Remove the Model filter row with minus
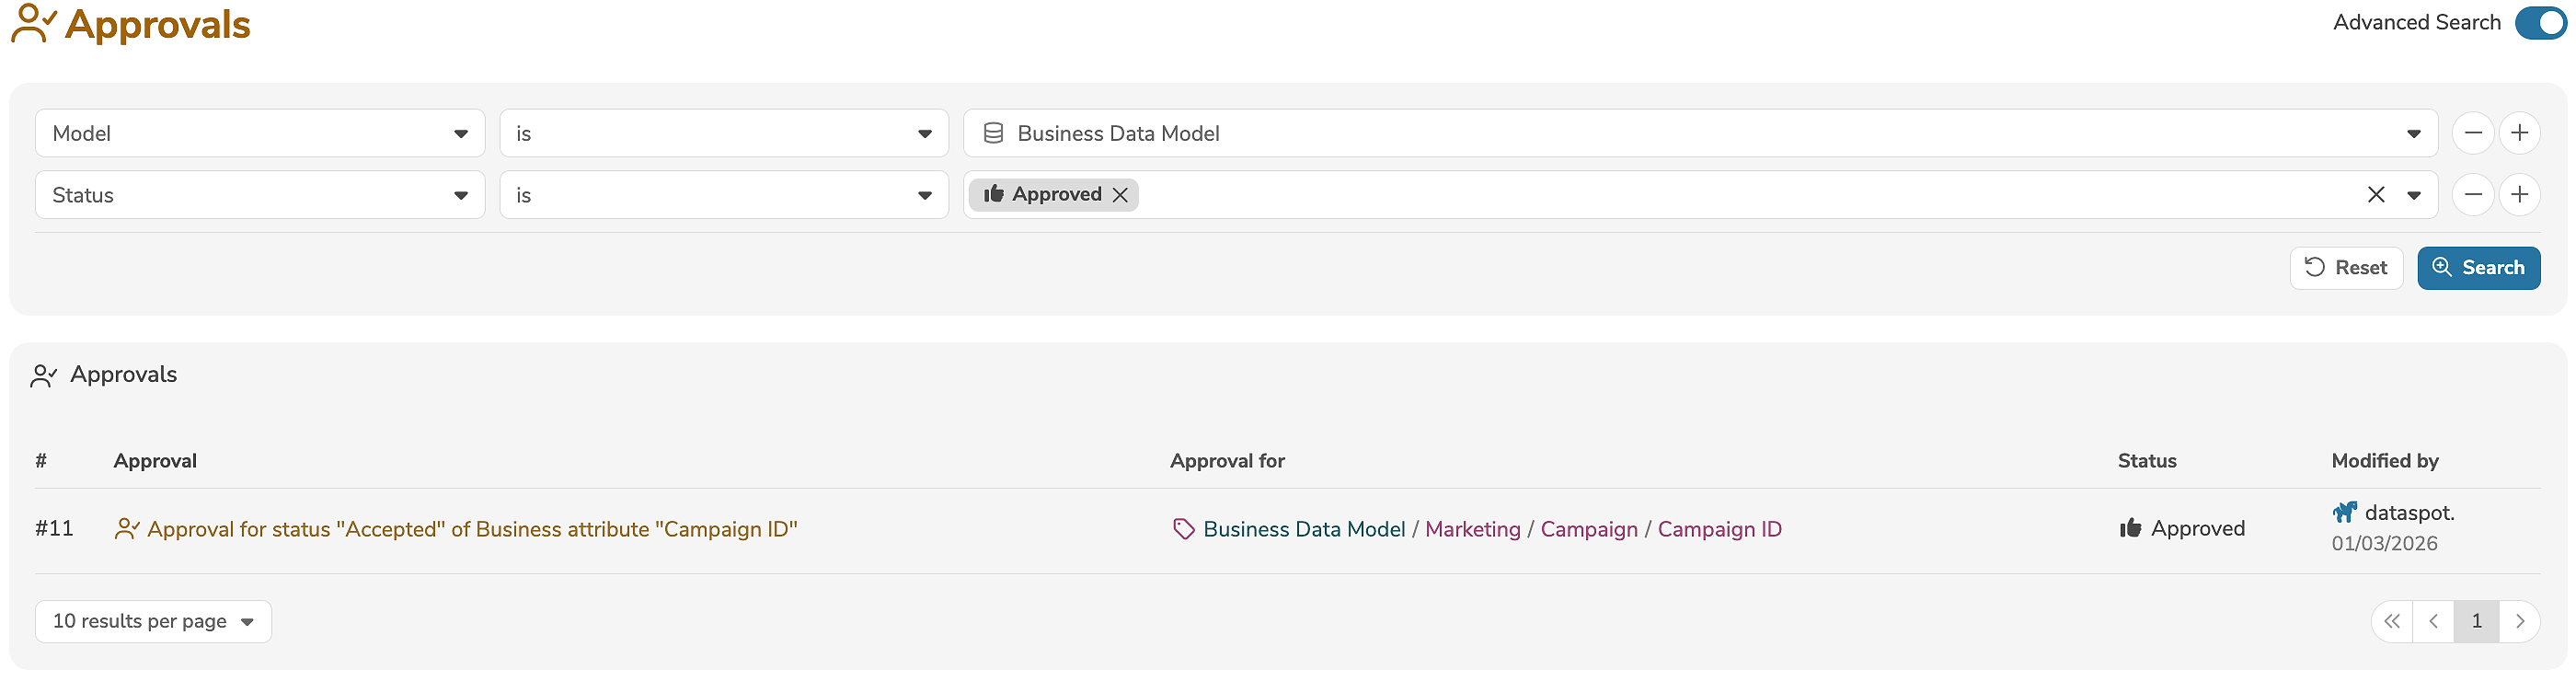Image resolution: width=2576 pixels, height=681 pixels. [2472, 133]
